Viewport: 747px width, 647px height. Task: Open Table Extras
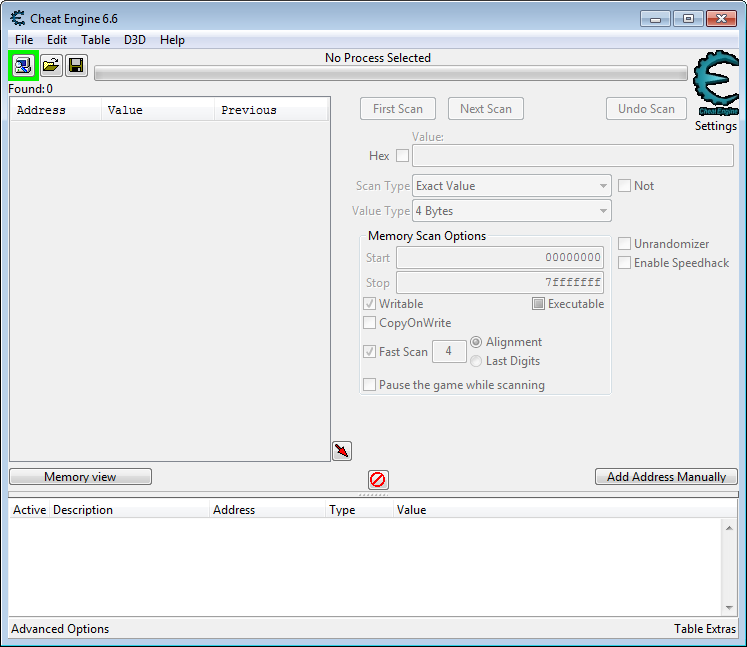705,629
